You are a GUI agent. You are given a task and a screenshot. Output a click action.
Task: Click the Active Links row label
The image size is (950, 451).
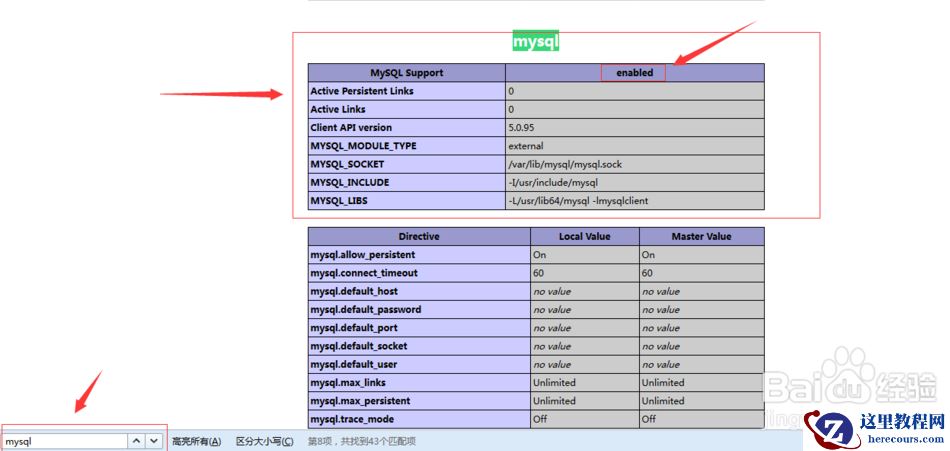[338, 109]
